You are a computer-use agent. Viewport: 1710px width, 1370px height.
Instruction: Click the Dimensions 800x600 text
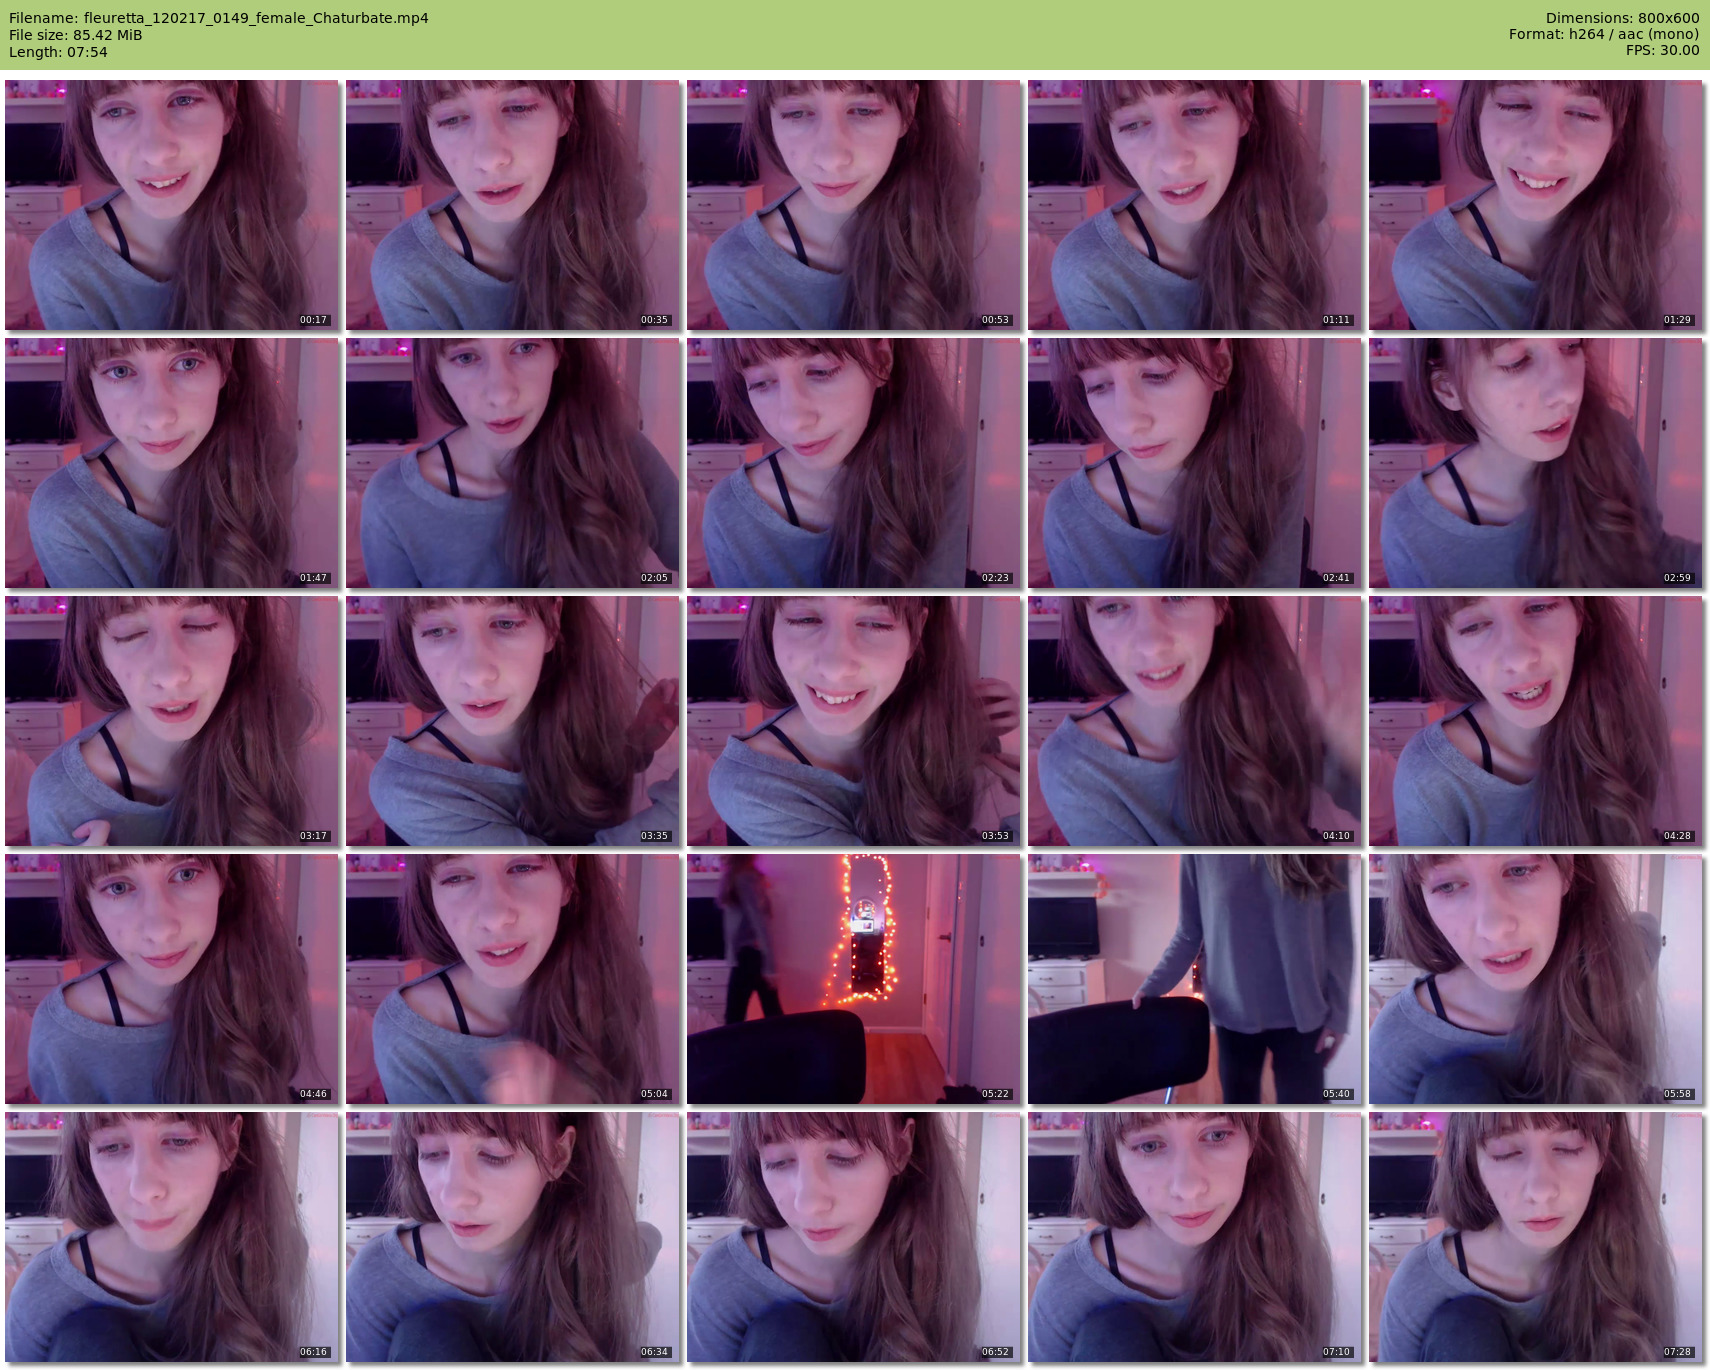tap(1622, 18)
